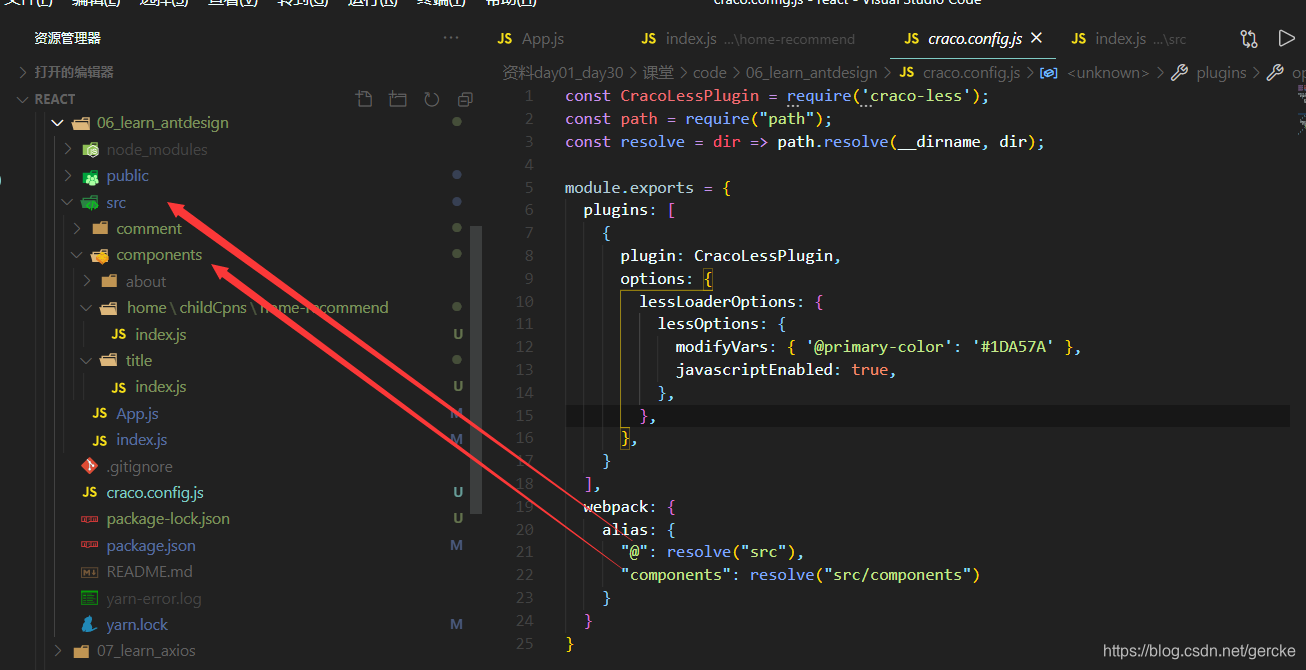Click JS icon beside craco.config.js in tree
This screenshot has width=1306, height=670.
[90, 493]
